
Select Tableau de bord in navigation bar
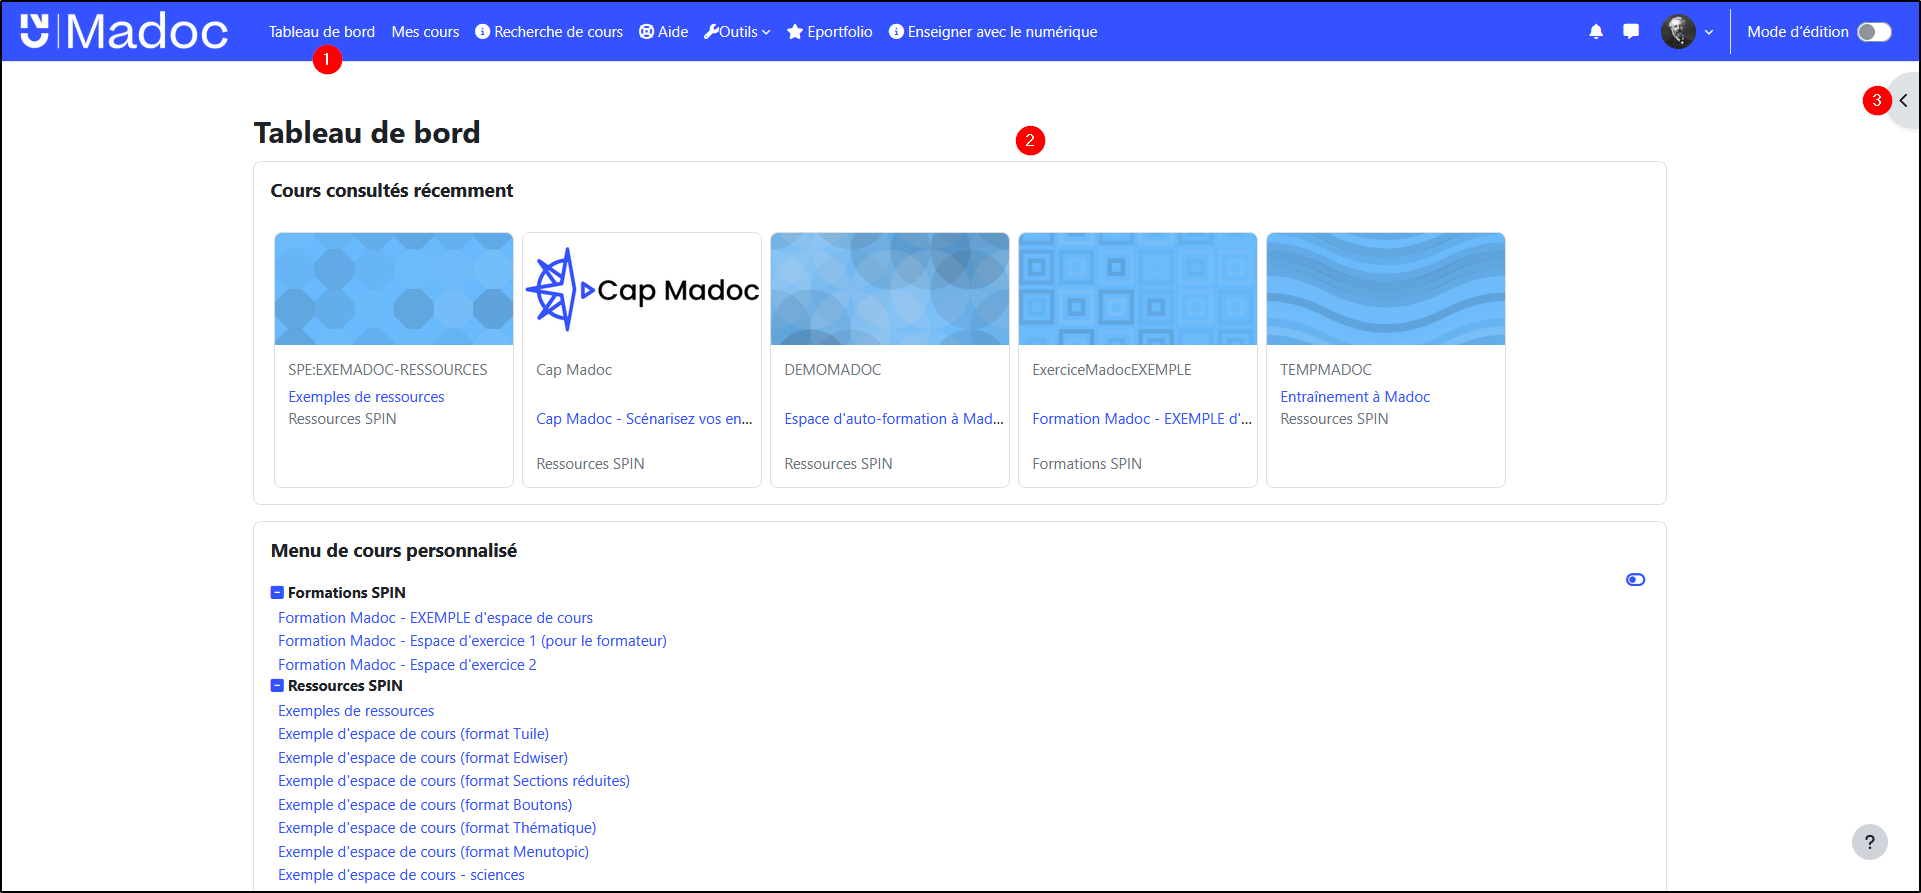(321, 32)
